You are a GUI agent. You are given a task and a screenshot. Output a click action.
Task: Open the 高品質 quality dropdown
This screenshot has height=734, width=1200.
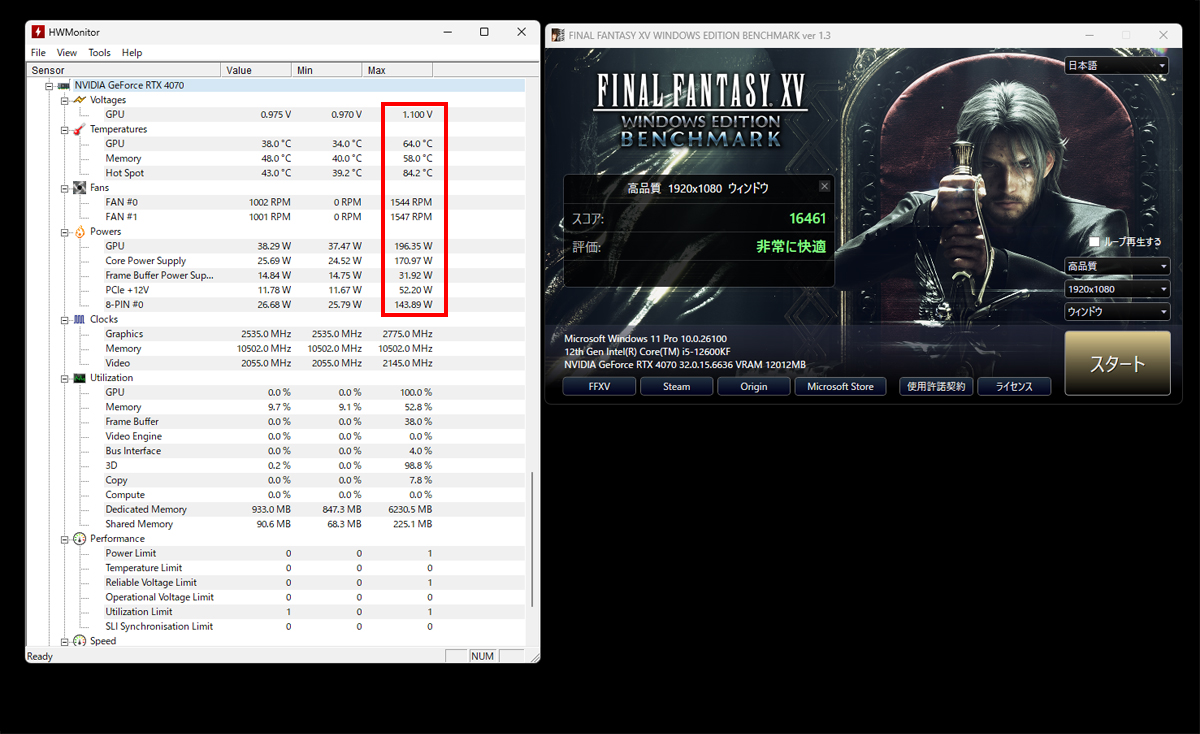tap(1116, 266)
